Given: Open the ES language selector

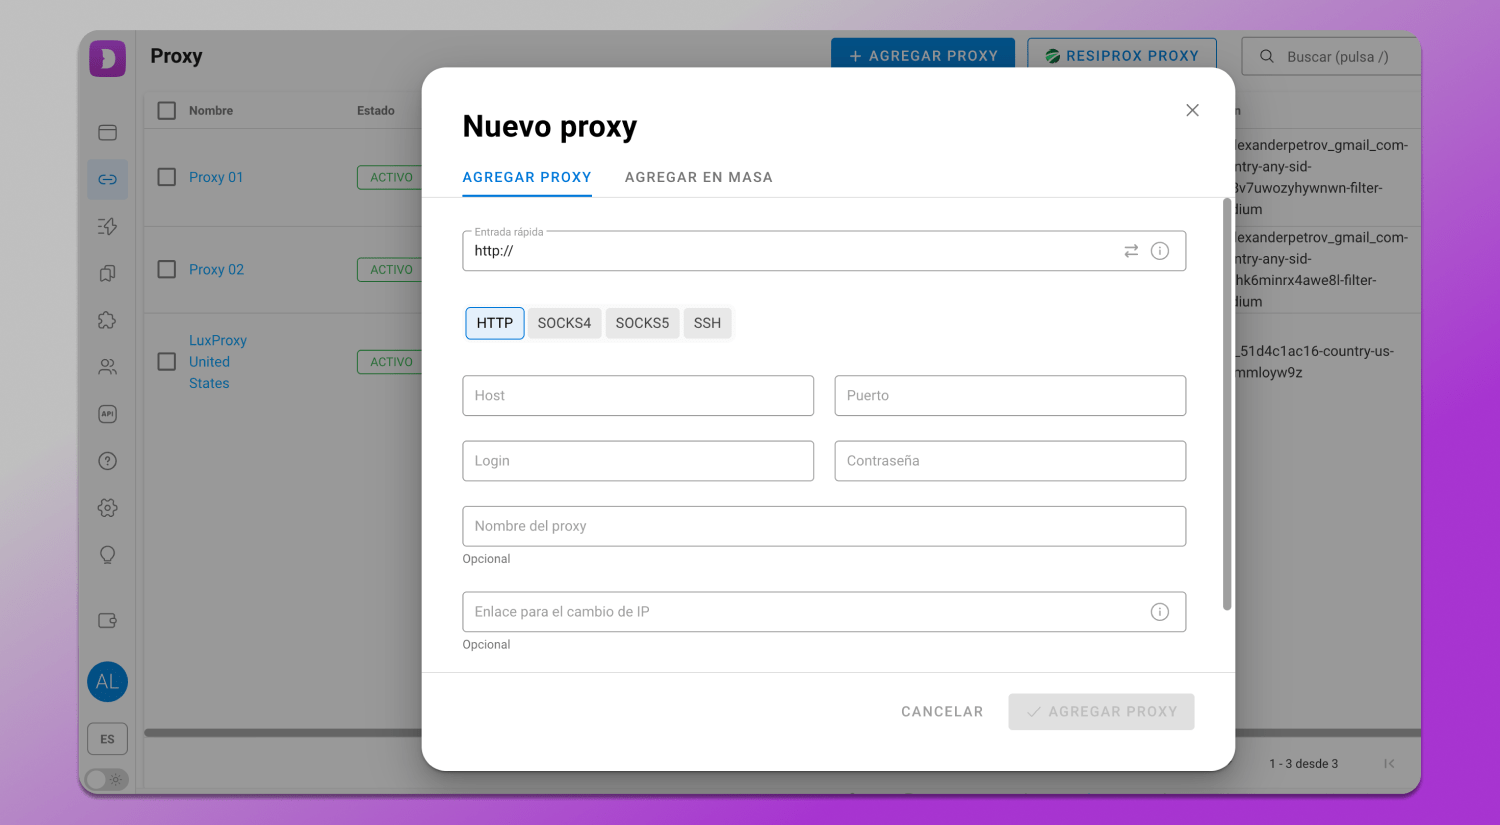Looking at the screenshot, I should (107, 739).
